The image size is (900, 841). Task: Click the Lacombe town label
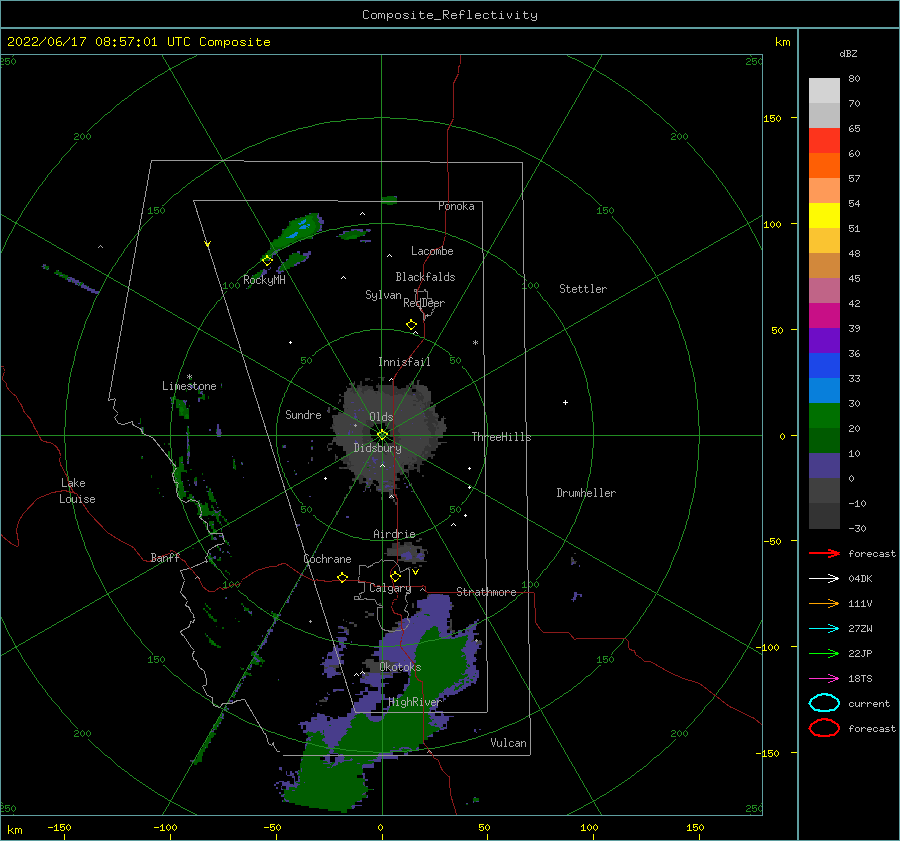coord(432,251)
